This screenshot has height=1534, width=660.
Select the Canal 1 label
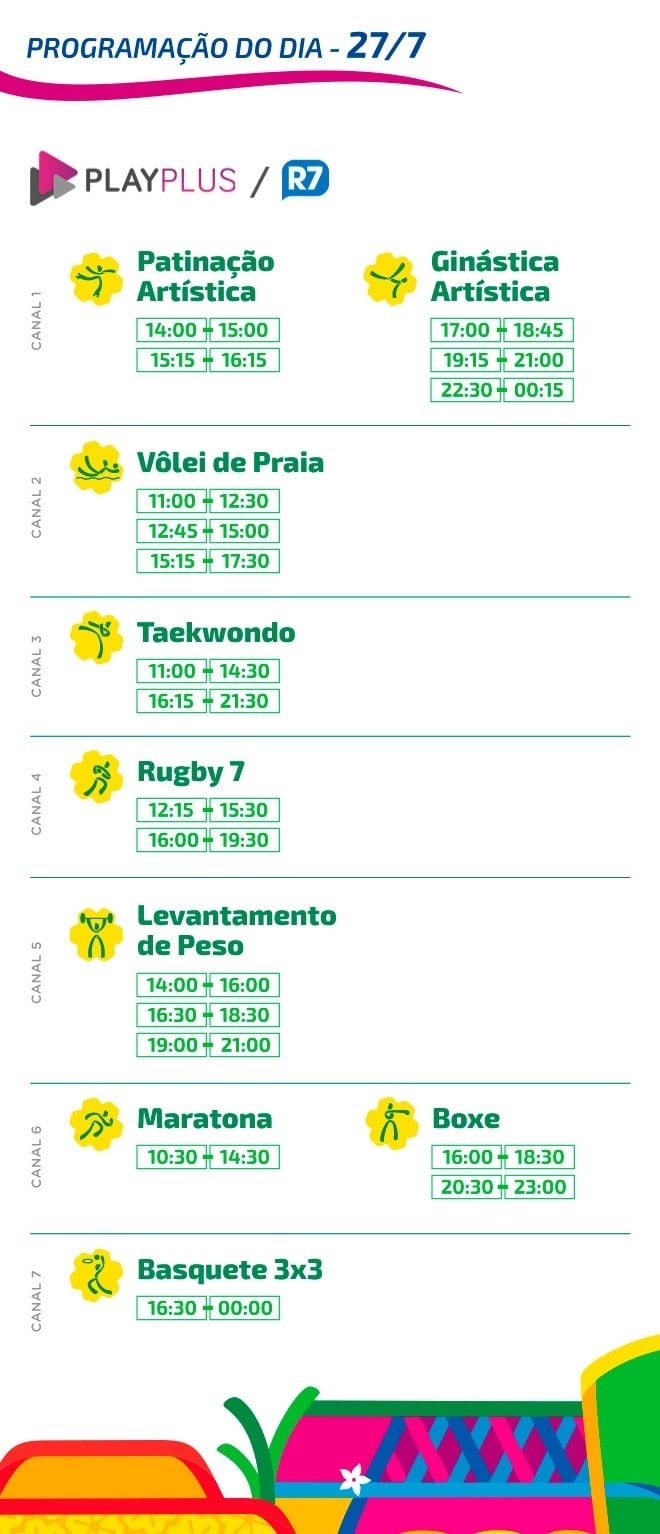37,320
